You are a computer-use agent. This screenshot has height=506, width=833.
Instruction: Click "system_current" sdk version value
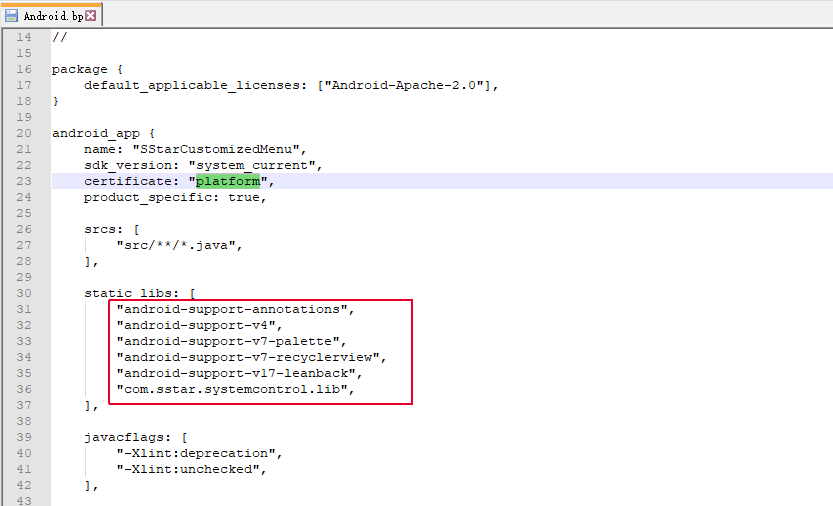[x=252, y=165]
